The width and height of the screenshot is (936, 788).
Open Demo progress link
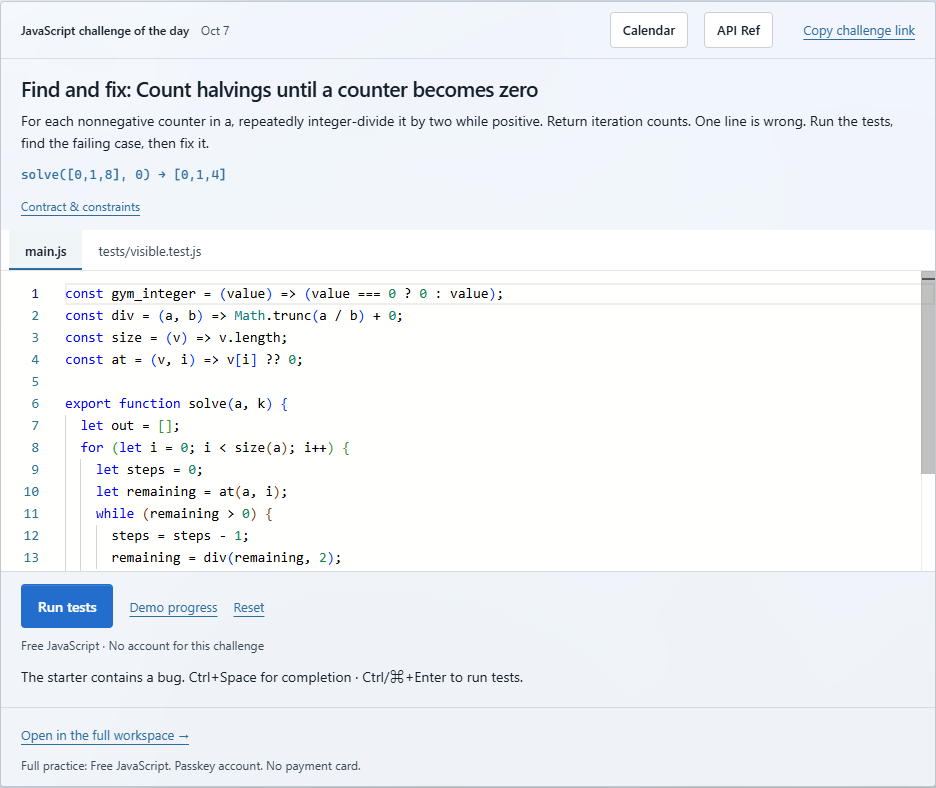173,608
